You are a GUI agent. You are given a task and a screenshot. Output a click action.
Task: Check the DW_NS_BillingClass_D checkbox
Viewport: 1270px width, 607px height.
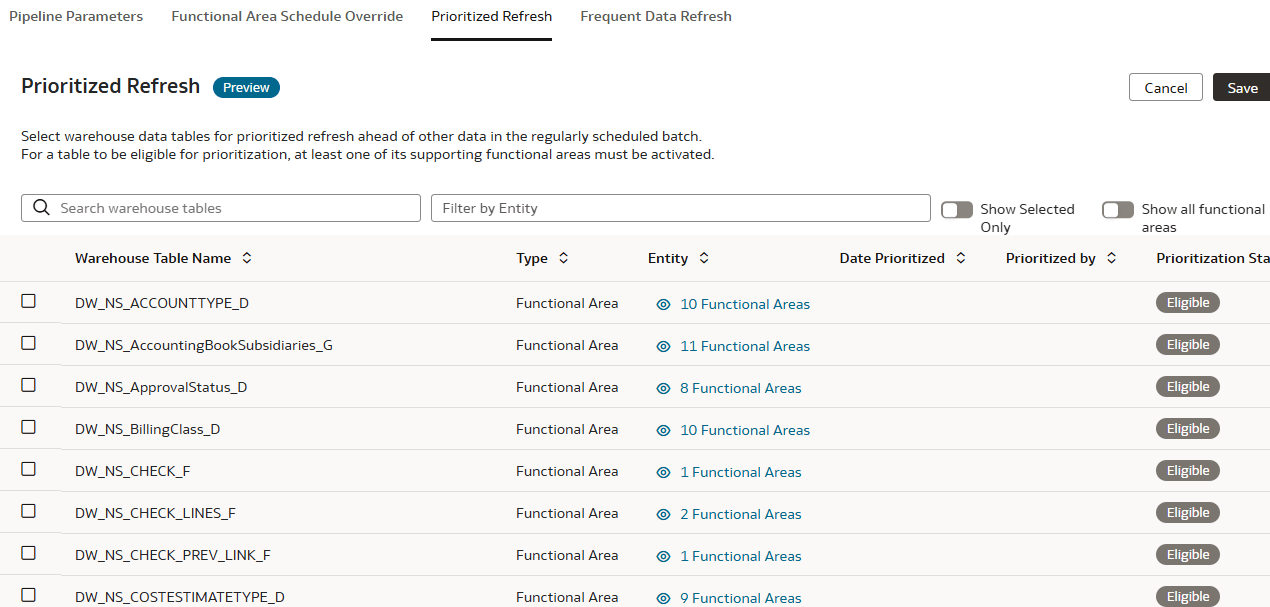tap(29, 427)
